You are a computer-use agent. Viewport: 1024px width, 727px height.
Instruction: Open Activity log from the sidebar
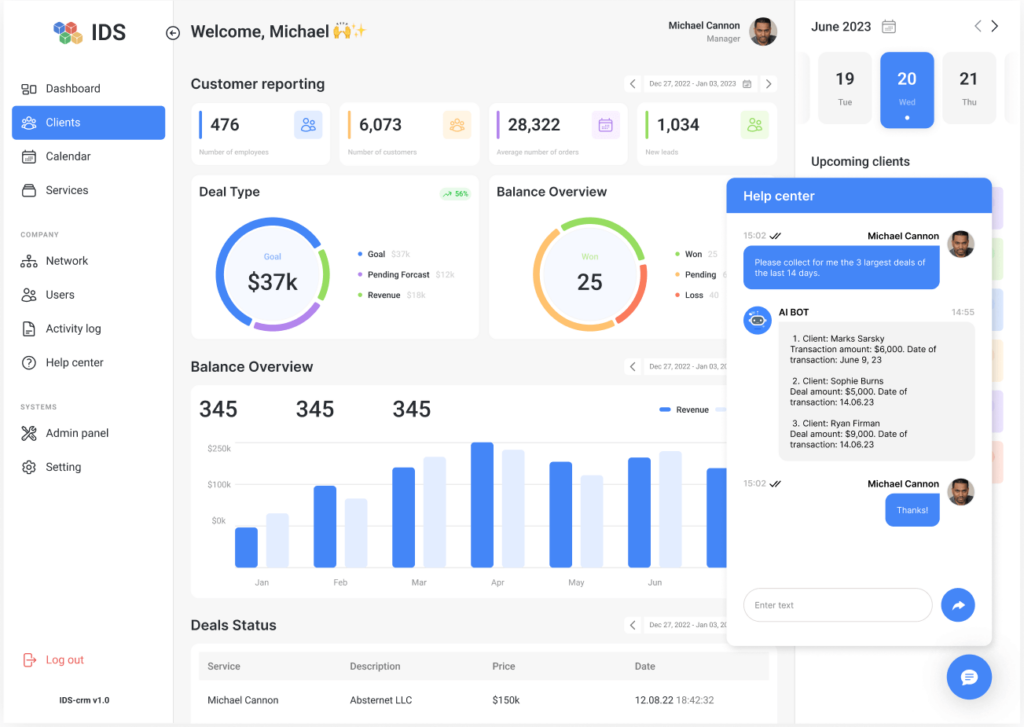pos(73,329)
